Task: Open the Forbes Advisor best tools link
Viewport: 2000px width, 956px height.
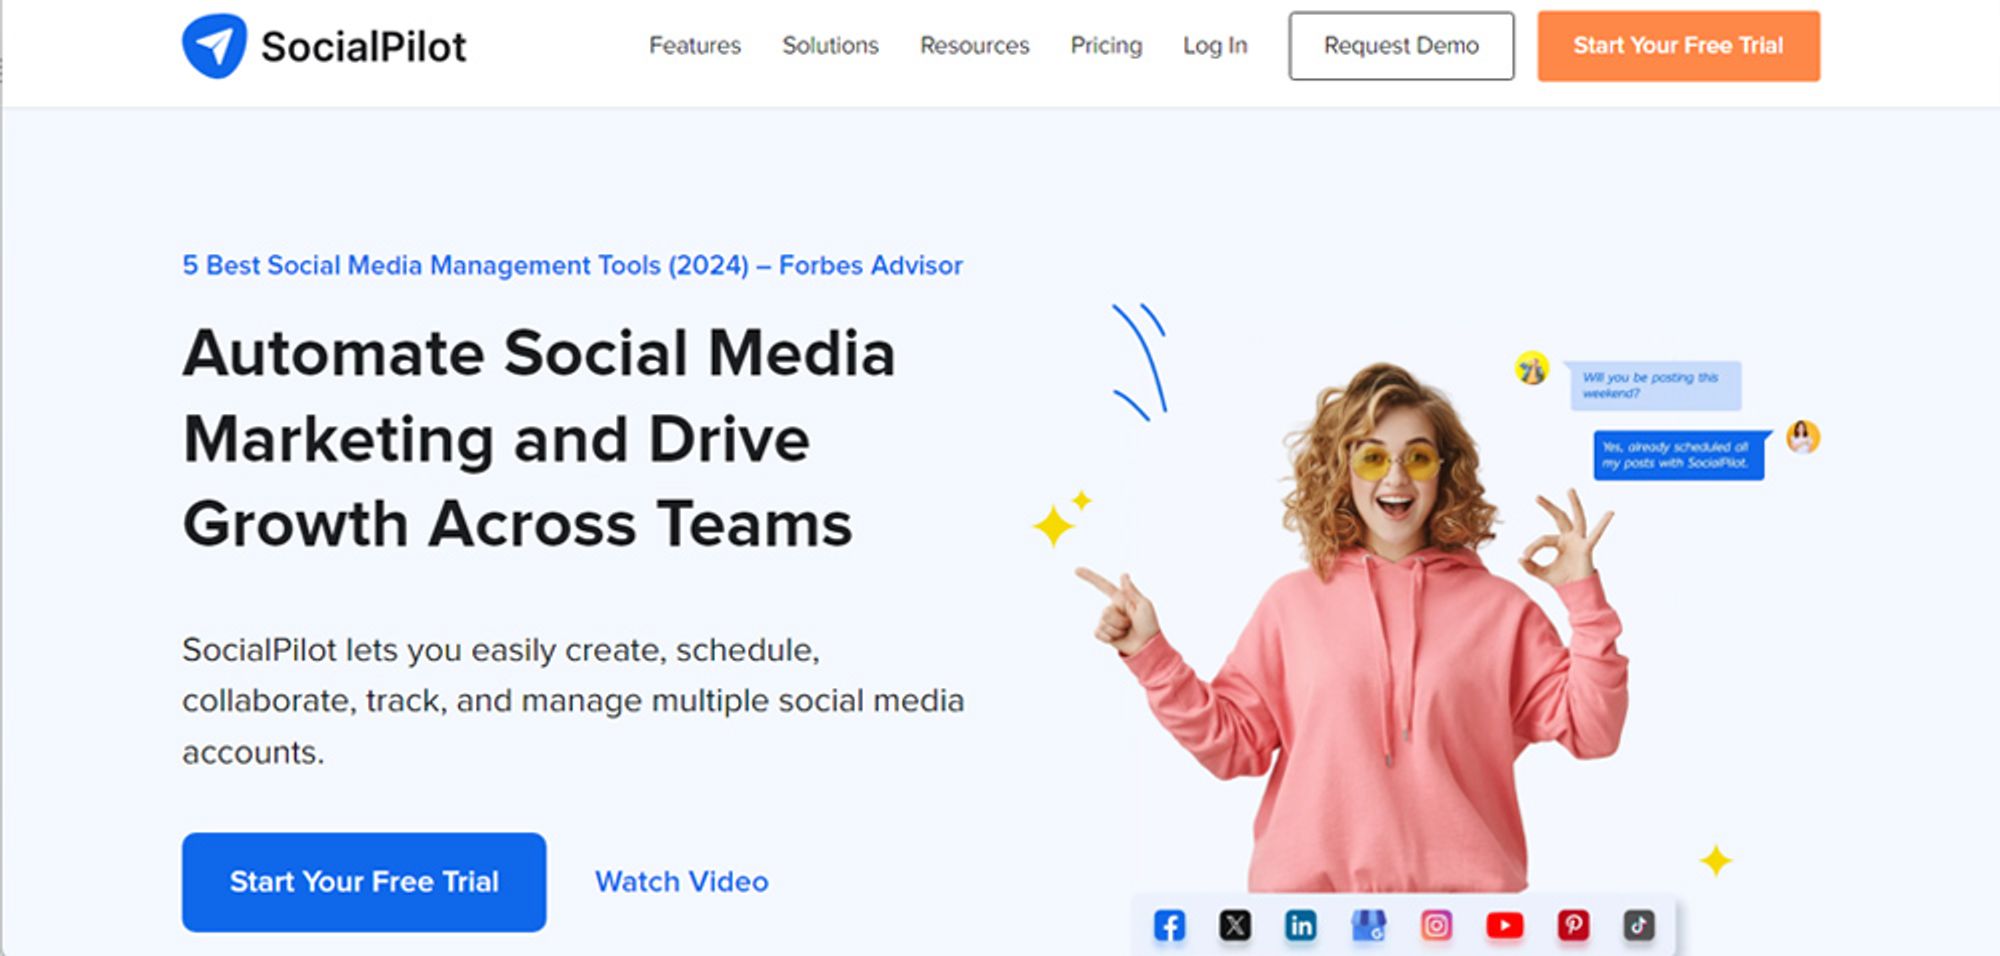Action: point(572,266)
